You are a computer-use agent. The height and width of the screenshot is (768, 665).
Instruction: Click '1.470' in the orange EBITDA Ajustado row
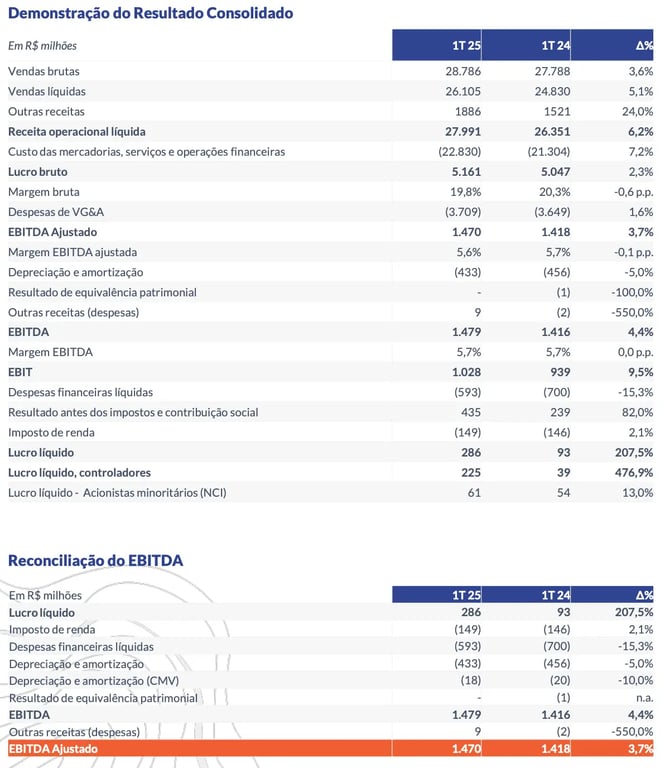pyautogui.click(x=466, y=748)
